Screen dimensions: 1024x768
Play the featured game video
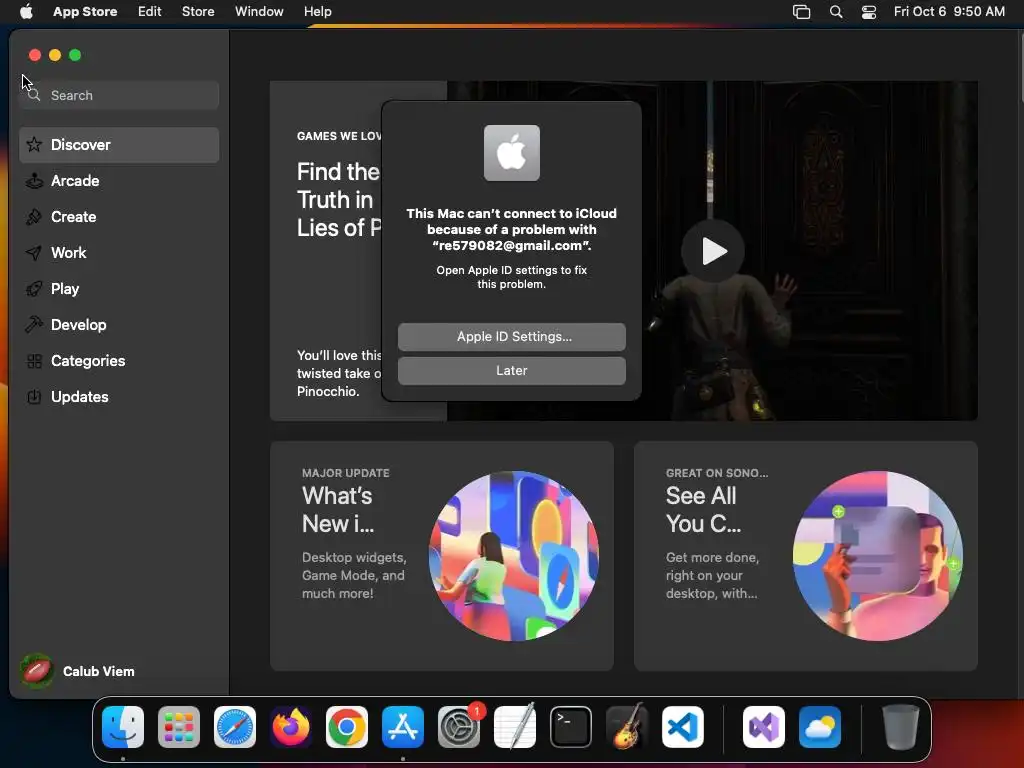[712, 251]
